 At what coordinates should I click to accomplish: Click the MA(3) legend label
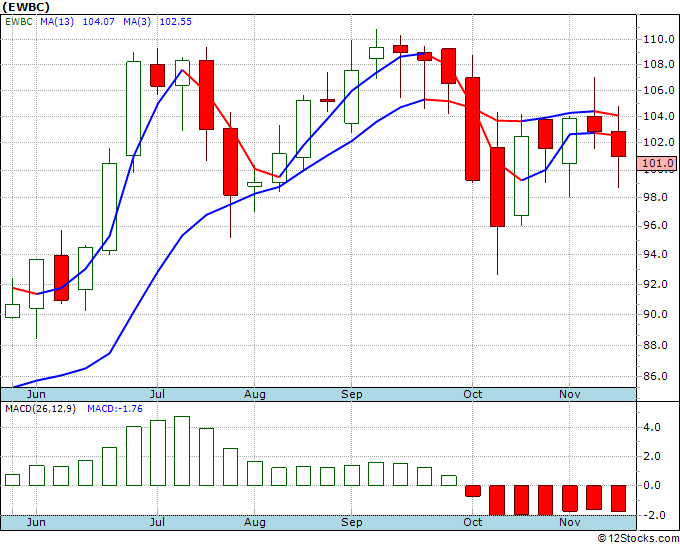(137, 22)
